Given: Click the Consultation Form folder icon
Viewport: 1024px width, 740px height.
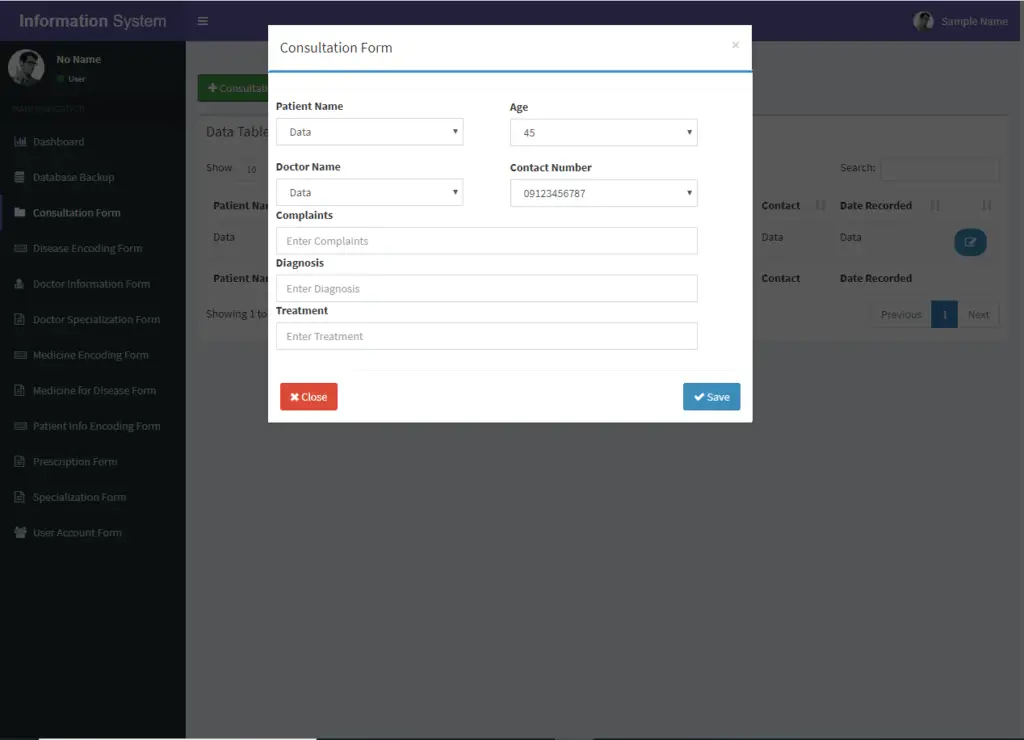Looking at the screenshot, I should (x=20, y=212).
